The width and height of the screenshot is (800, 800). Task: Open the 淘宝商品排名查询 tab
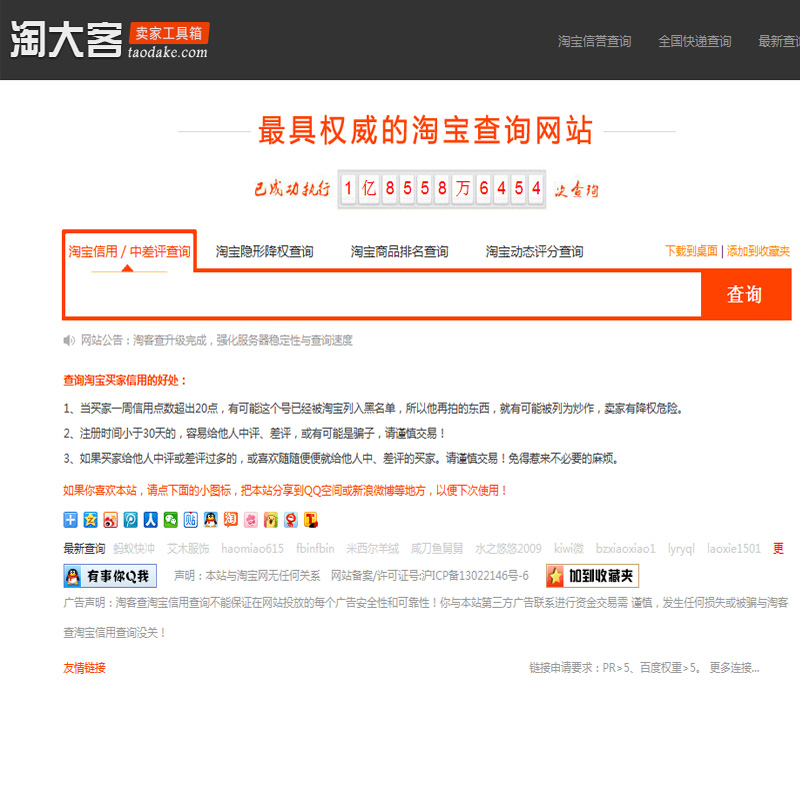(x=399, y=252)
